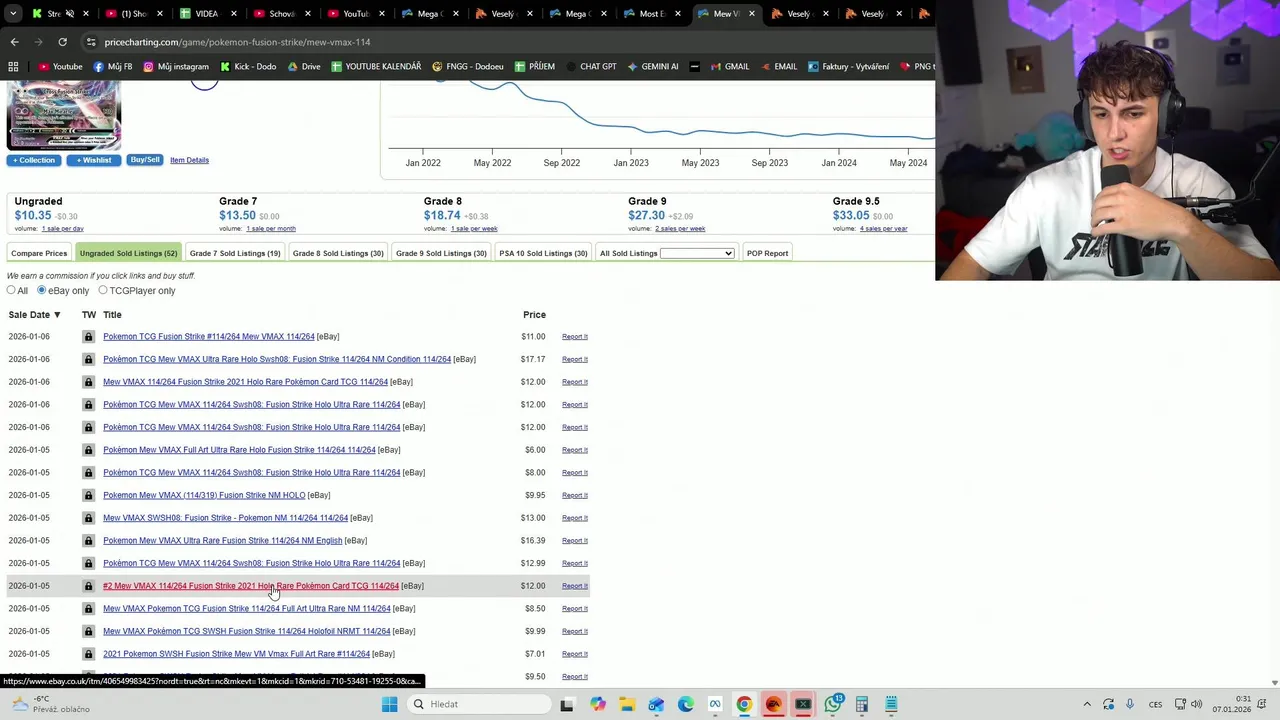The image size is (1280, 720).
Task: Click Report It for the $6.00 listing
Action: click(575, 450)
